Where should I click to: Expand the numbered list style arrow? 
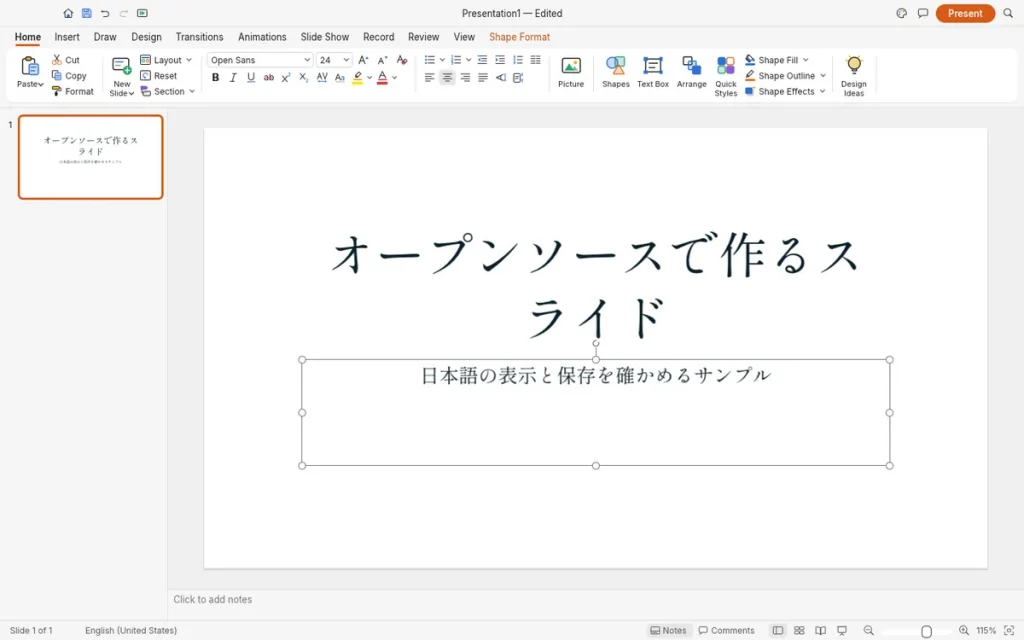coord(468,60)
